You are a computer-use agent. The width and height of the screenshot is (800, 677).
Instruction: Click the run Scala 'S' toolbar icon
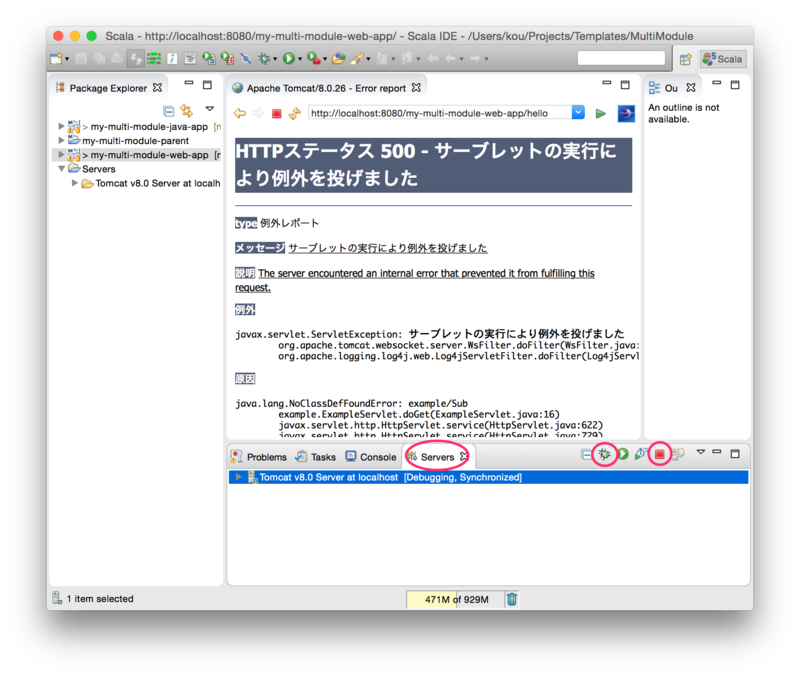[208, 59]
